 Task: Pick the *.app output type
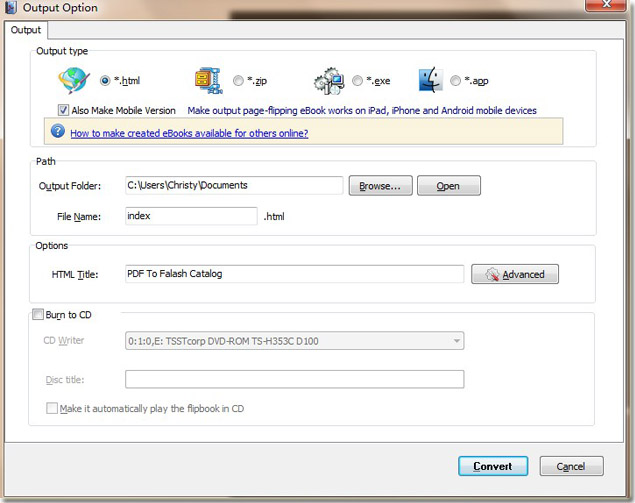(x=456, y=81)
